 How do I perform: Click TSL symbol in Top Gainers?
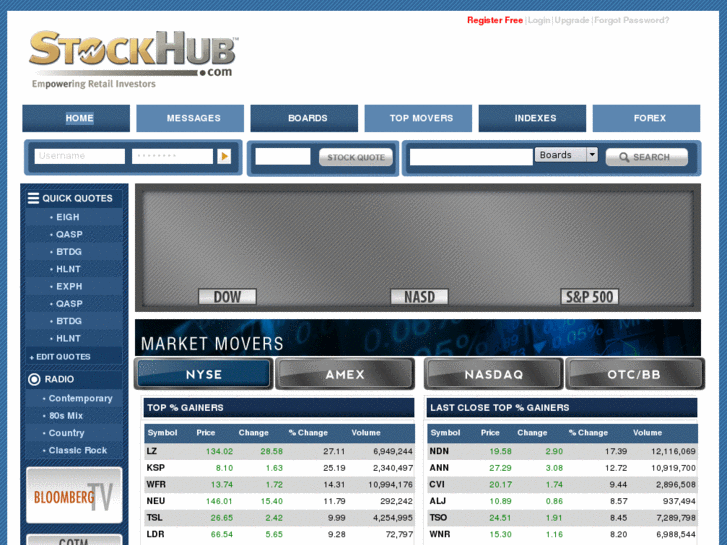pos(154,518)
